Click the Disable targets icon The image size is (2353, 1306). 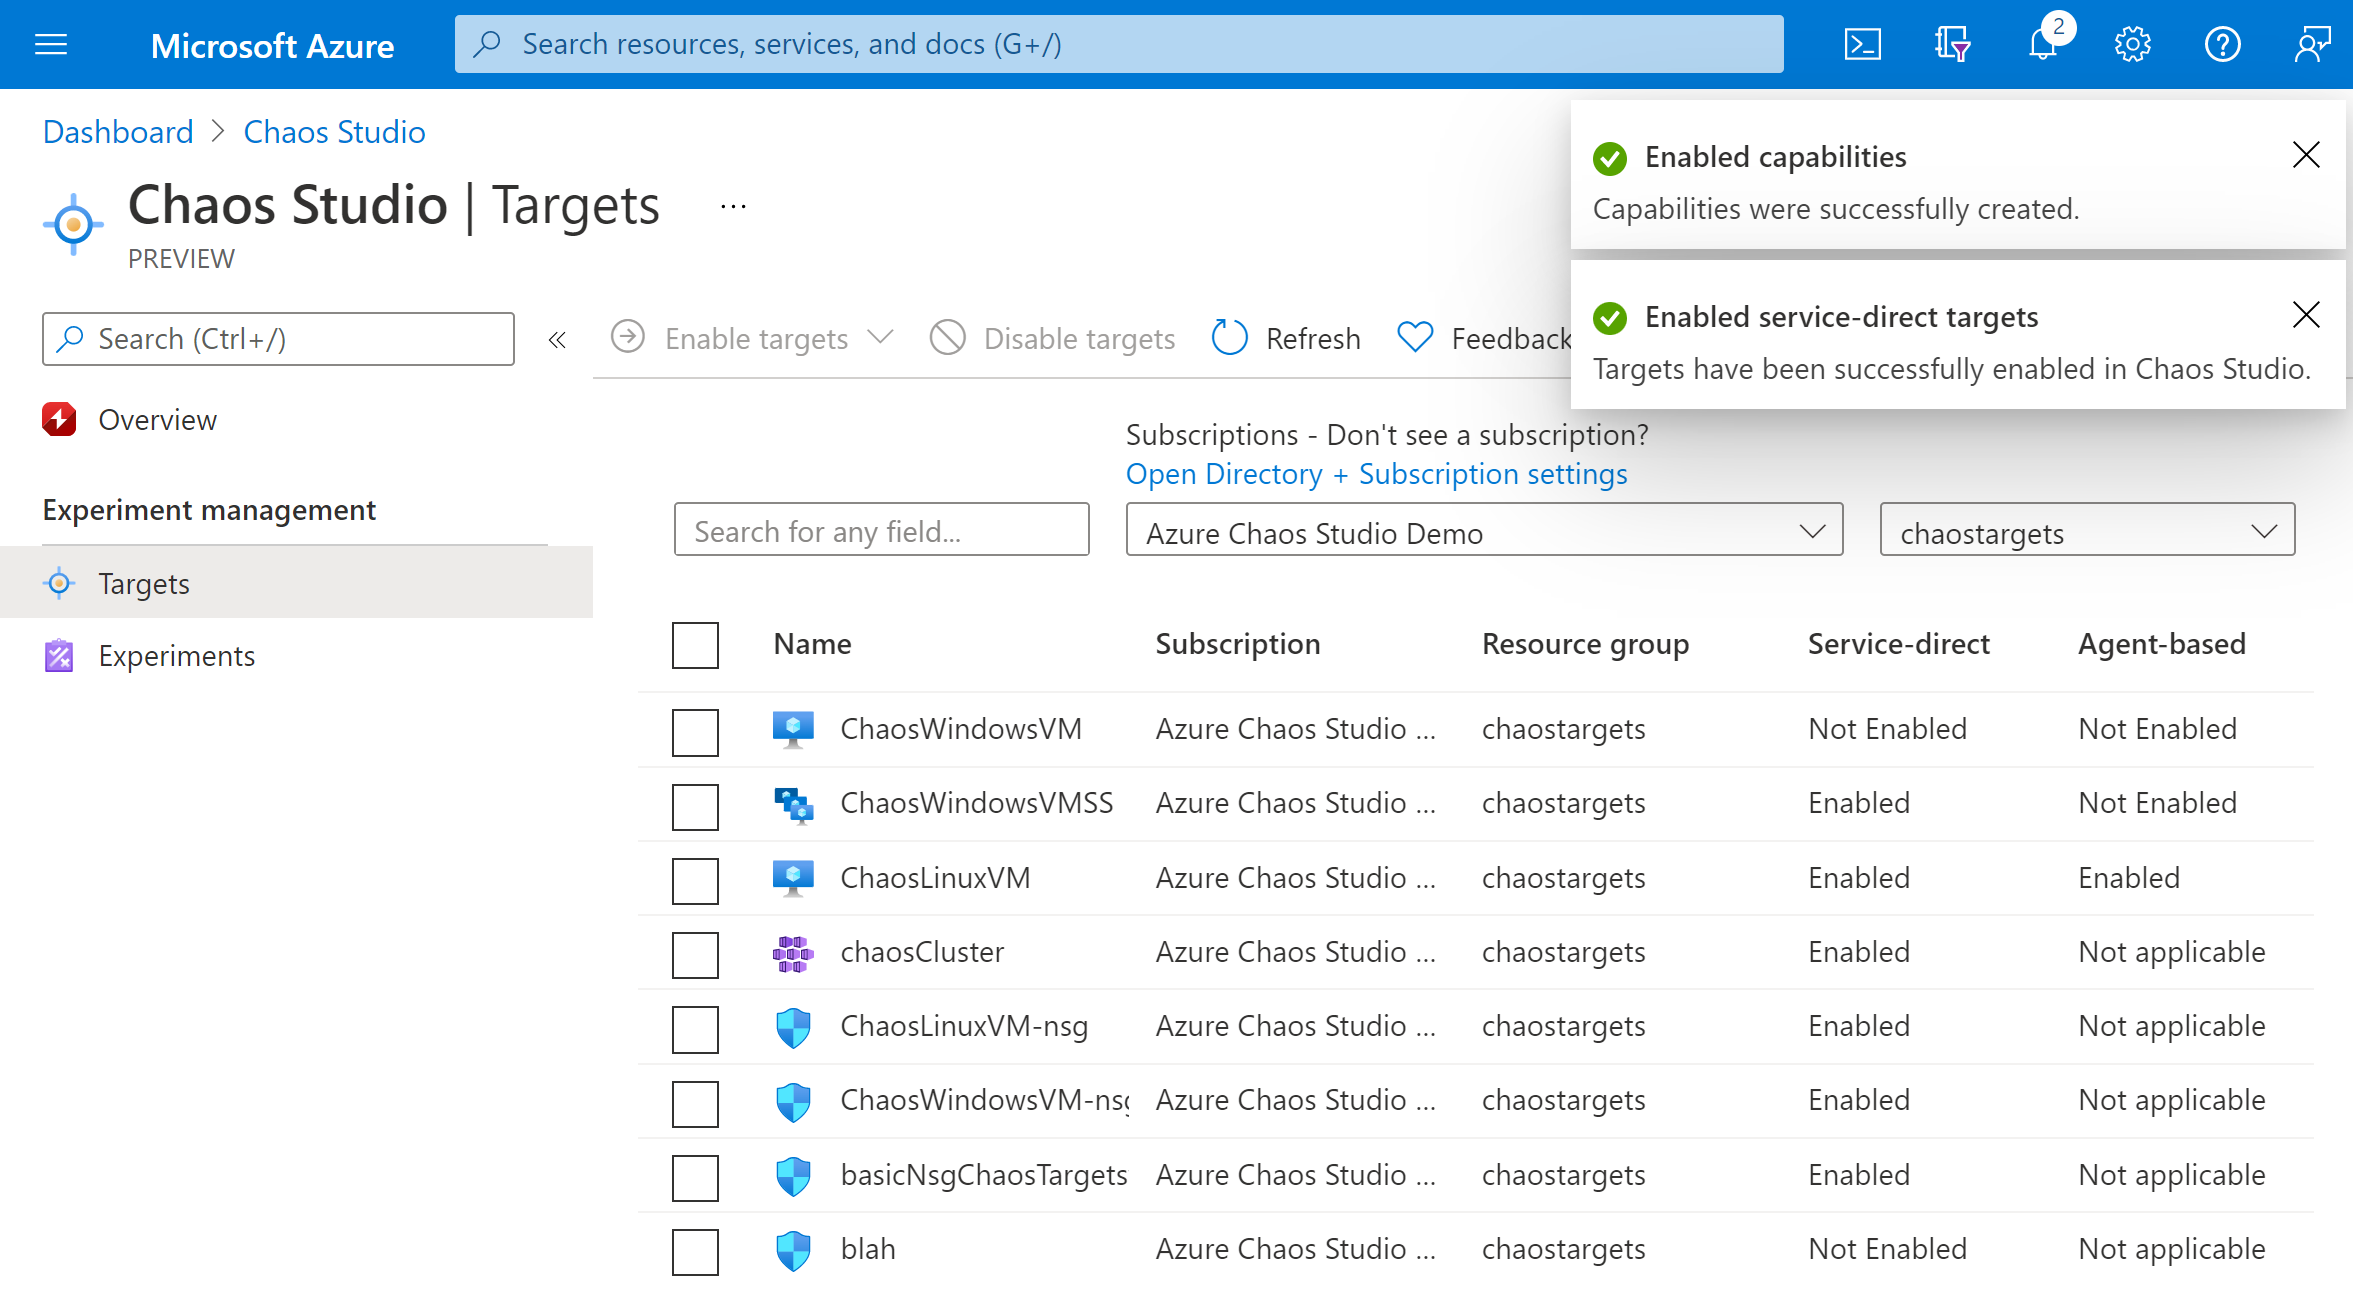[x=949, y=338]
